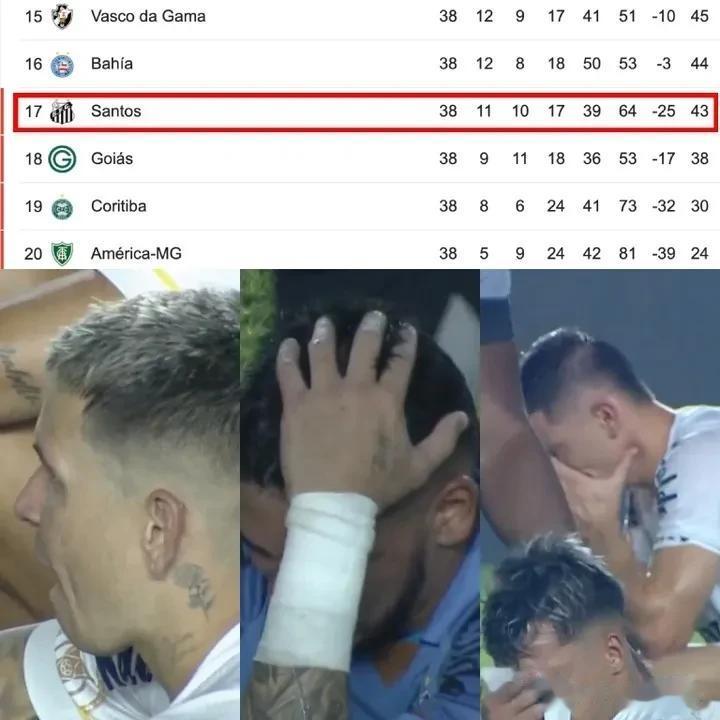The height and width of the screenshot is (720, 720).
Task: Click the América-MG shield crest
Action: [x=62, y=253]
